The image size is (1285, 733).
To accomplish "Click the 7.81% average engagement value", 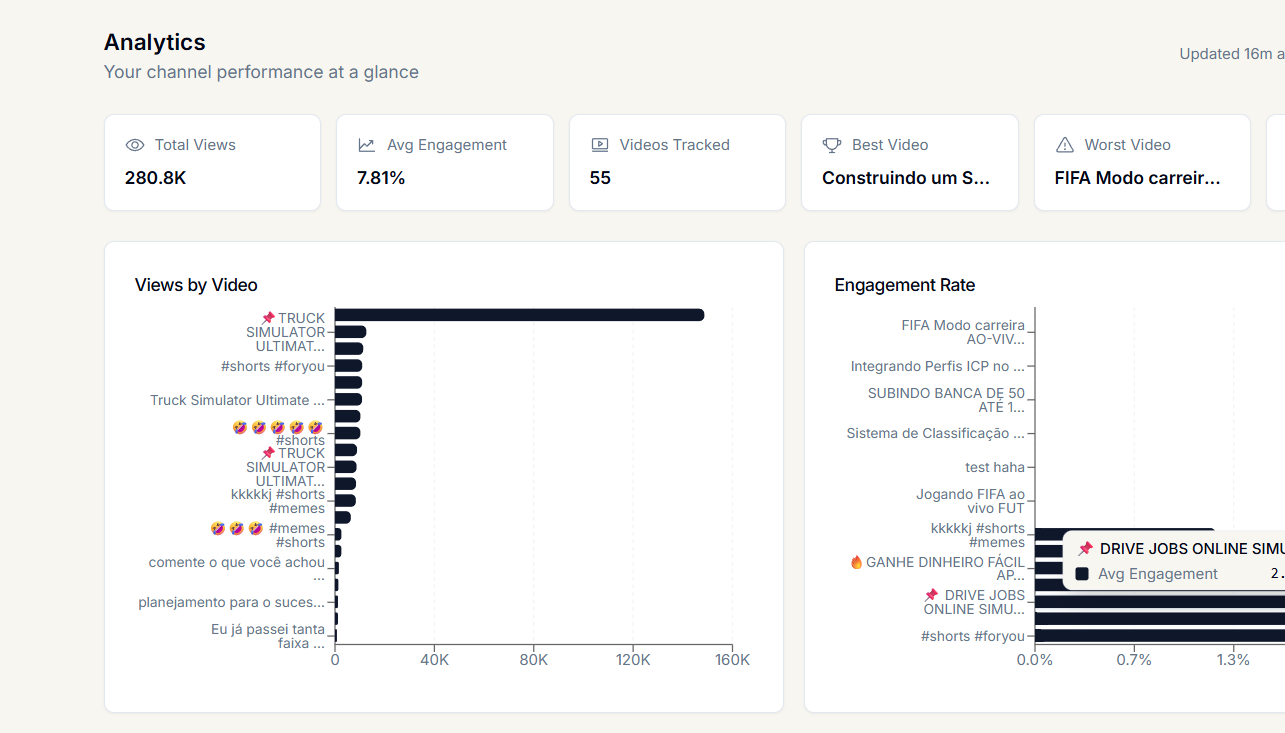I will 381,178.
